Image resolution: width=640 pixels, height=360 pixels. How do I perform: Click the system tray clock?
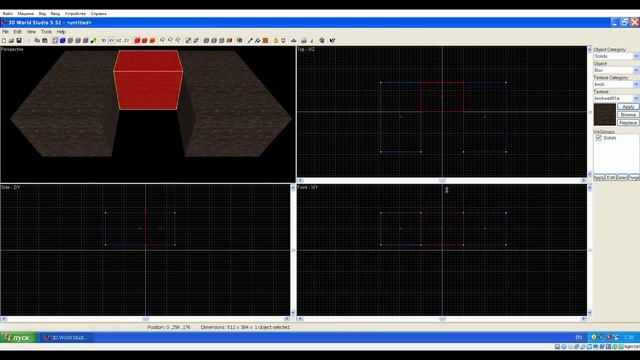click(629, 338)
